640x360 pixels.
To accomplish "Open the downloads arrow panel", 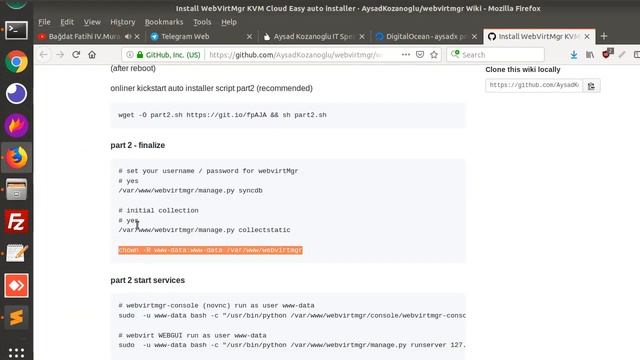I will pyautogui.click(x=573, y=55).
